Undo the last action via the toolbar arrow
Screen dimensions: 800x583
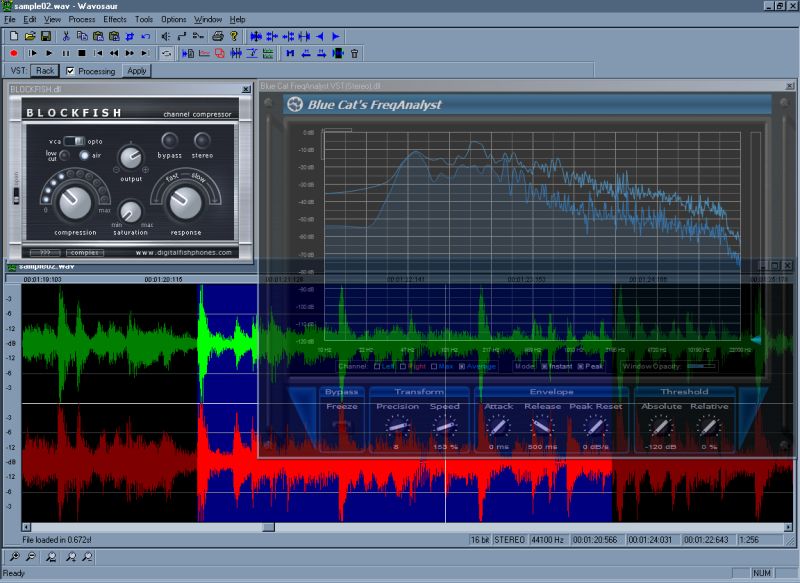point(146,36)
